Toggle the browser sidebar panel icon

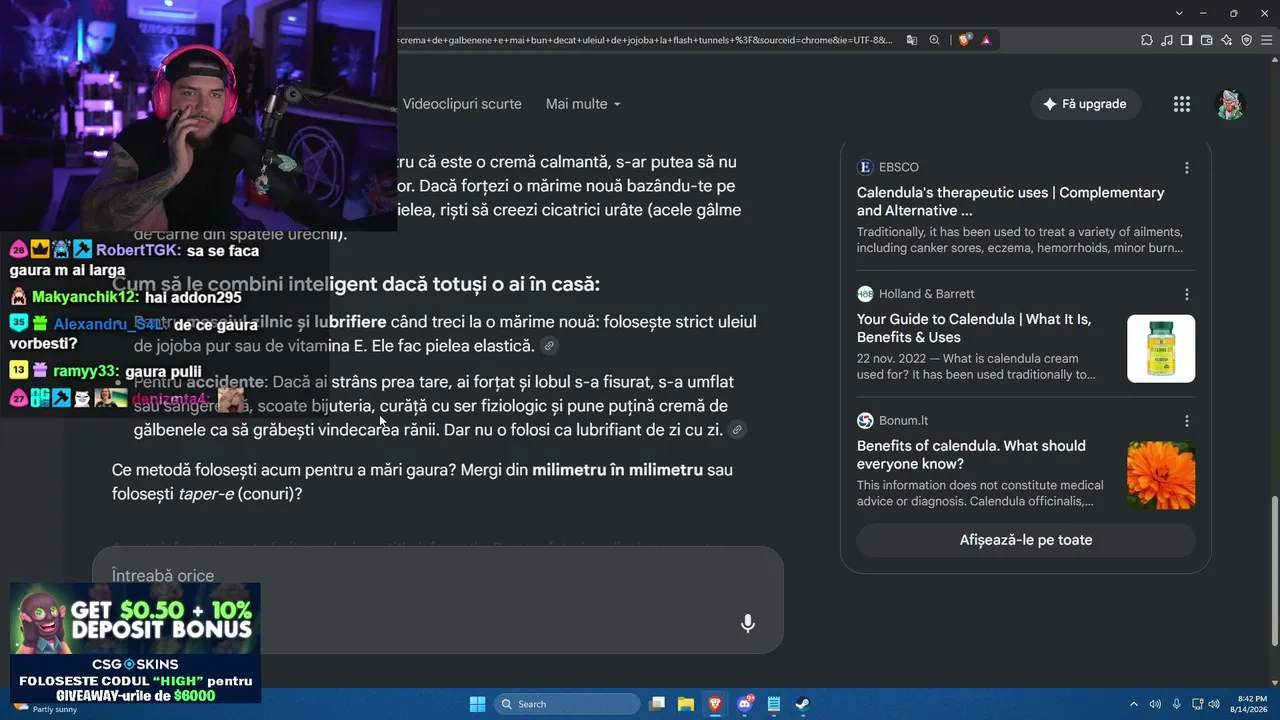(x=1186, y=40)
